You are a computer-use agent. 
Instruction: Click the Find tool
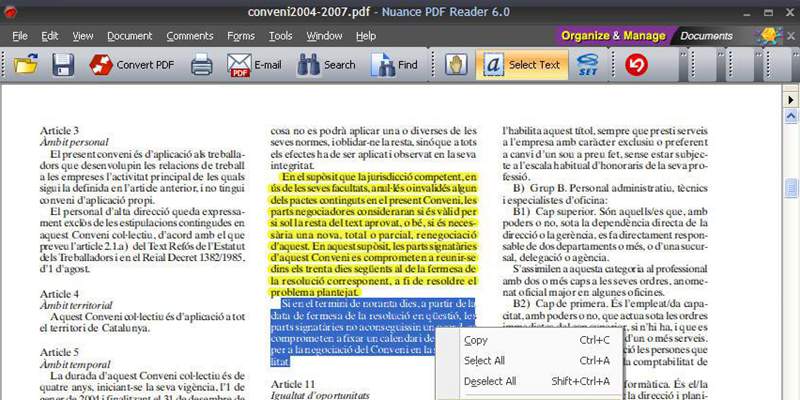pos(394,65)
